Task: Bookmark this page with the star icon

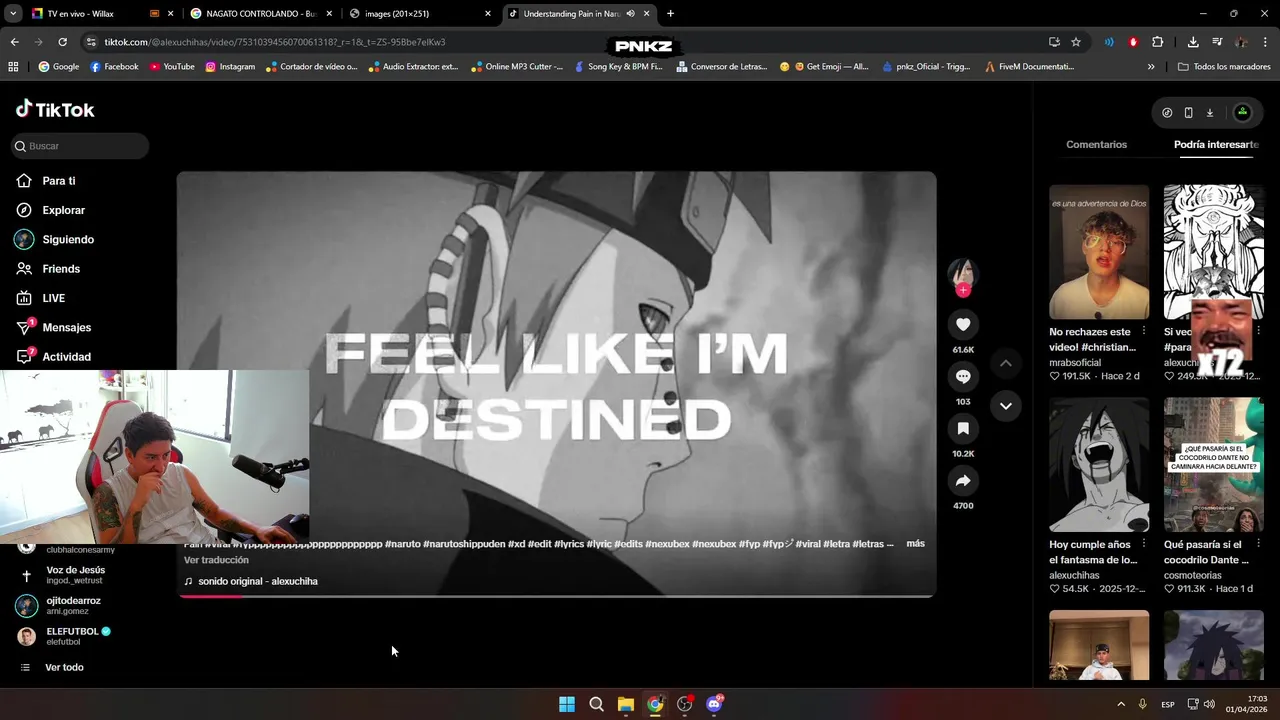Action: [x=1076, y=42]
